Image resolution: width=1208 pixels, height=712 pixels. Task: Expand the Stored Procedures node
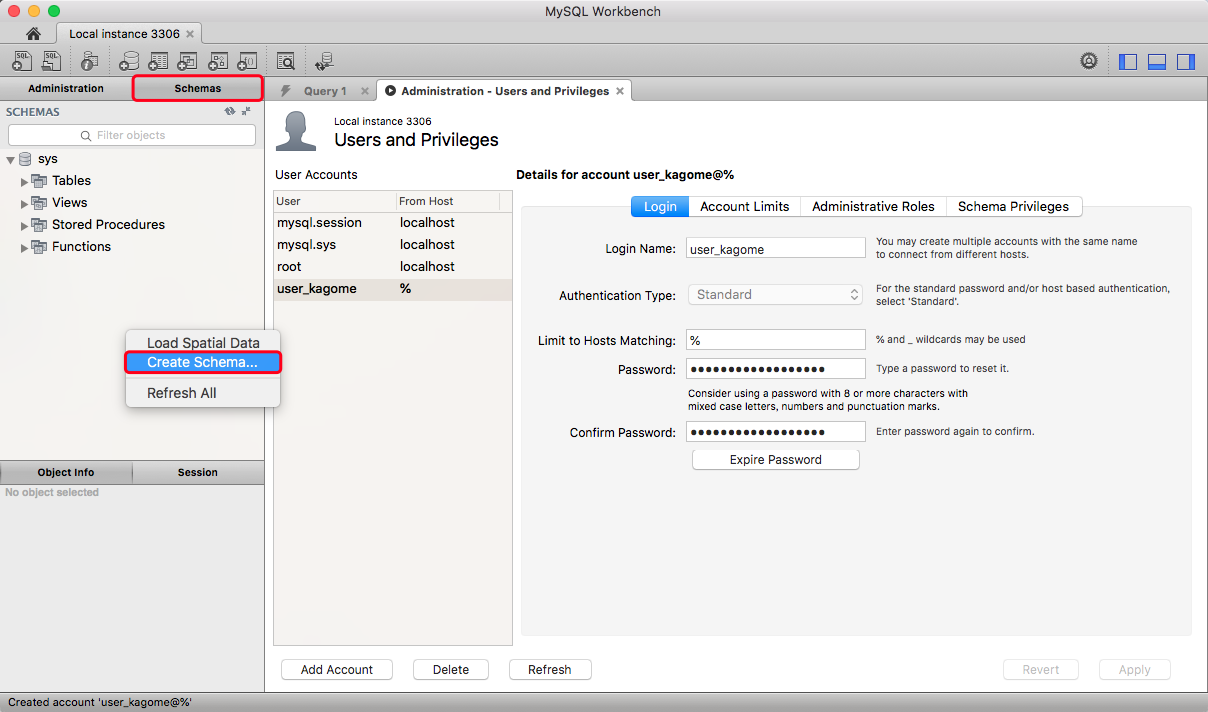tap(25, 226)
